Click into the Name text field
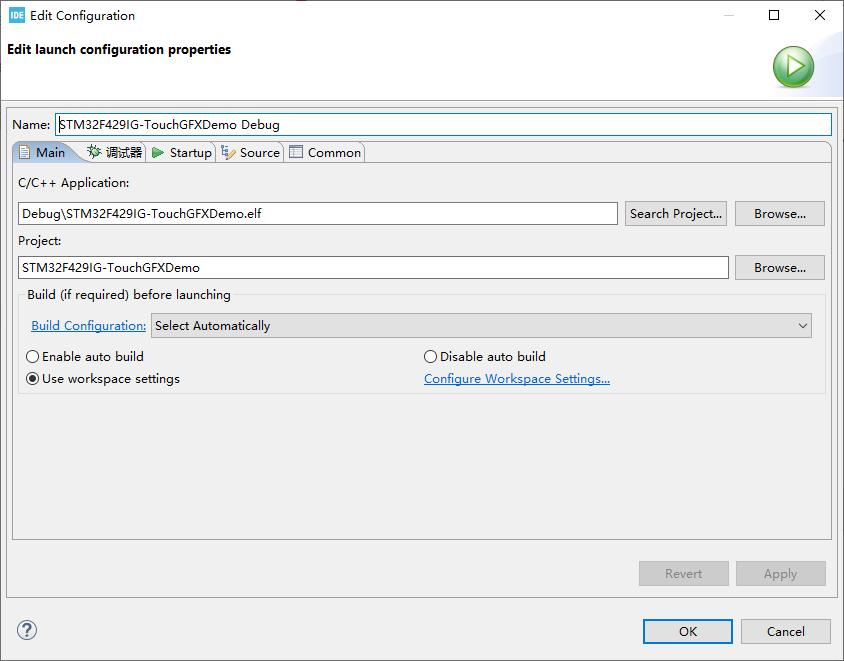The image size is (844, 661). [443, 125]
